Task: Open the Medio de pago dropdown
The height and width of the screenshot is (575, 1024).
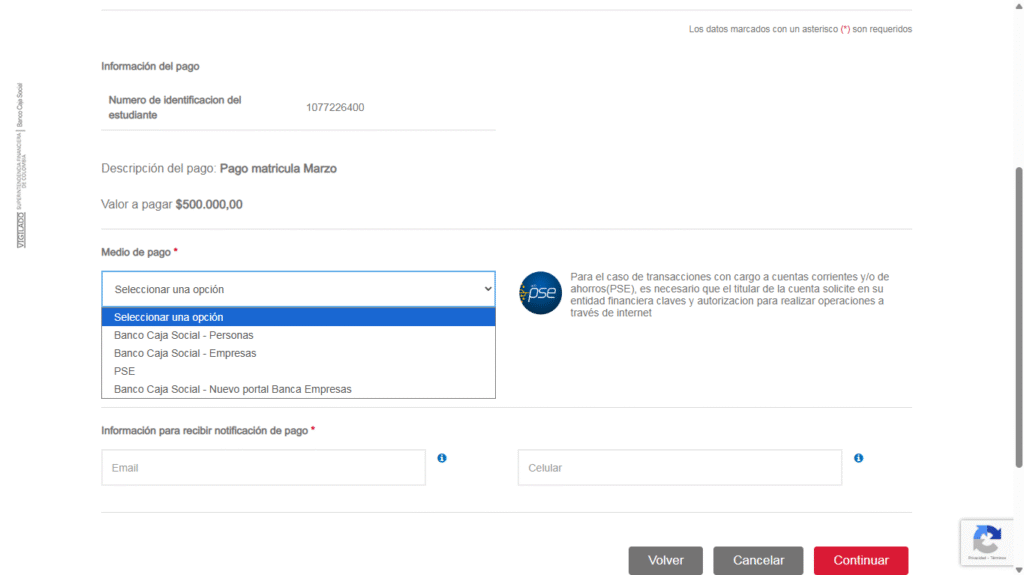Action: click(x=298, y=289)
